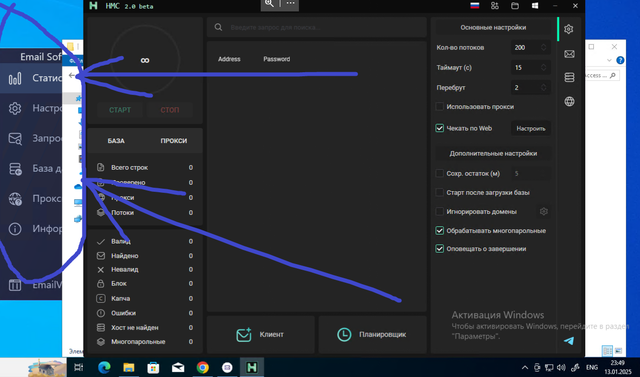This screenshot has width=640, height=377.
Task: Click the Хост не найден results row
Action: pyautogui.click(x=145, y=327)
